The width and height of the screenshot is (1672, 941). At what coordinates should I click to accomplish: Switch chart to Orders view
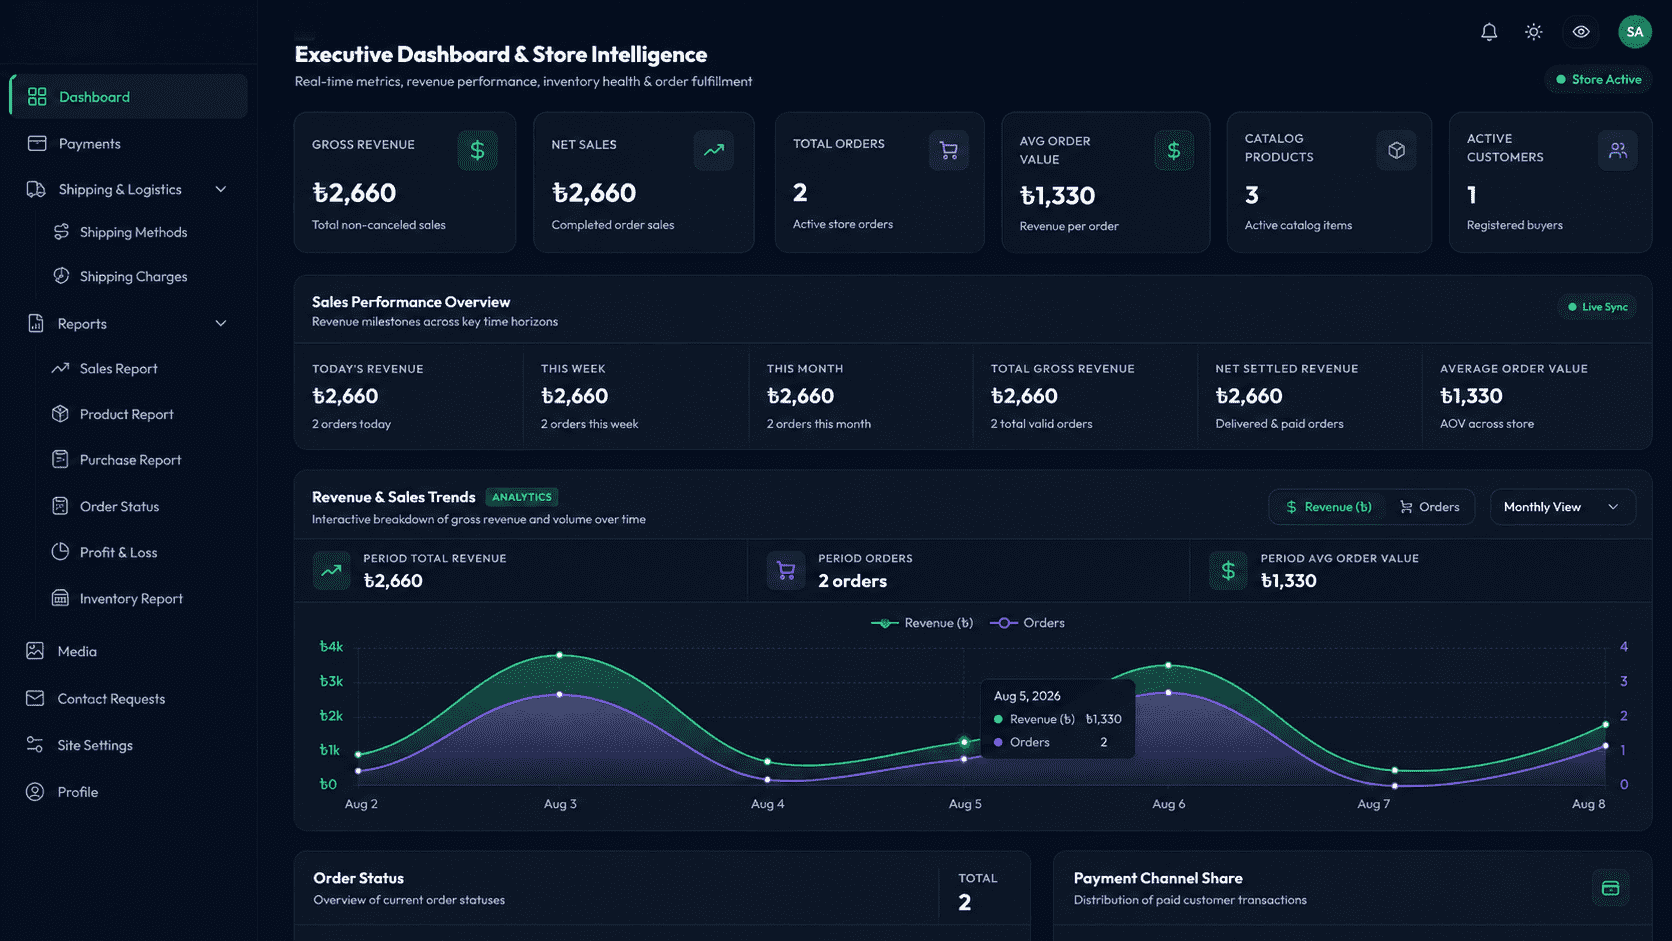[1429, 507]
